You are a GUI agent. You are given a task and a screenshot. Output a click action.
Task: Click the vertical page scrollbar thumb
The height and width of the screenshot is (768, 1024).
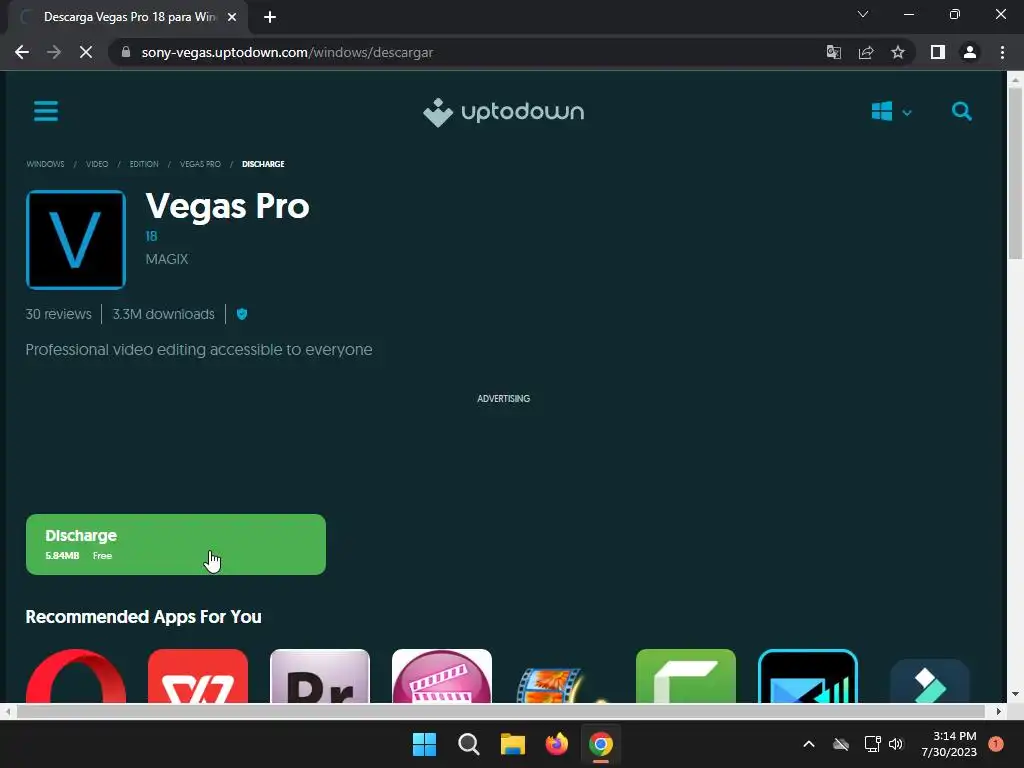(1014, 173)
